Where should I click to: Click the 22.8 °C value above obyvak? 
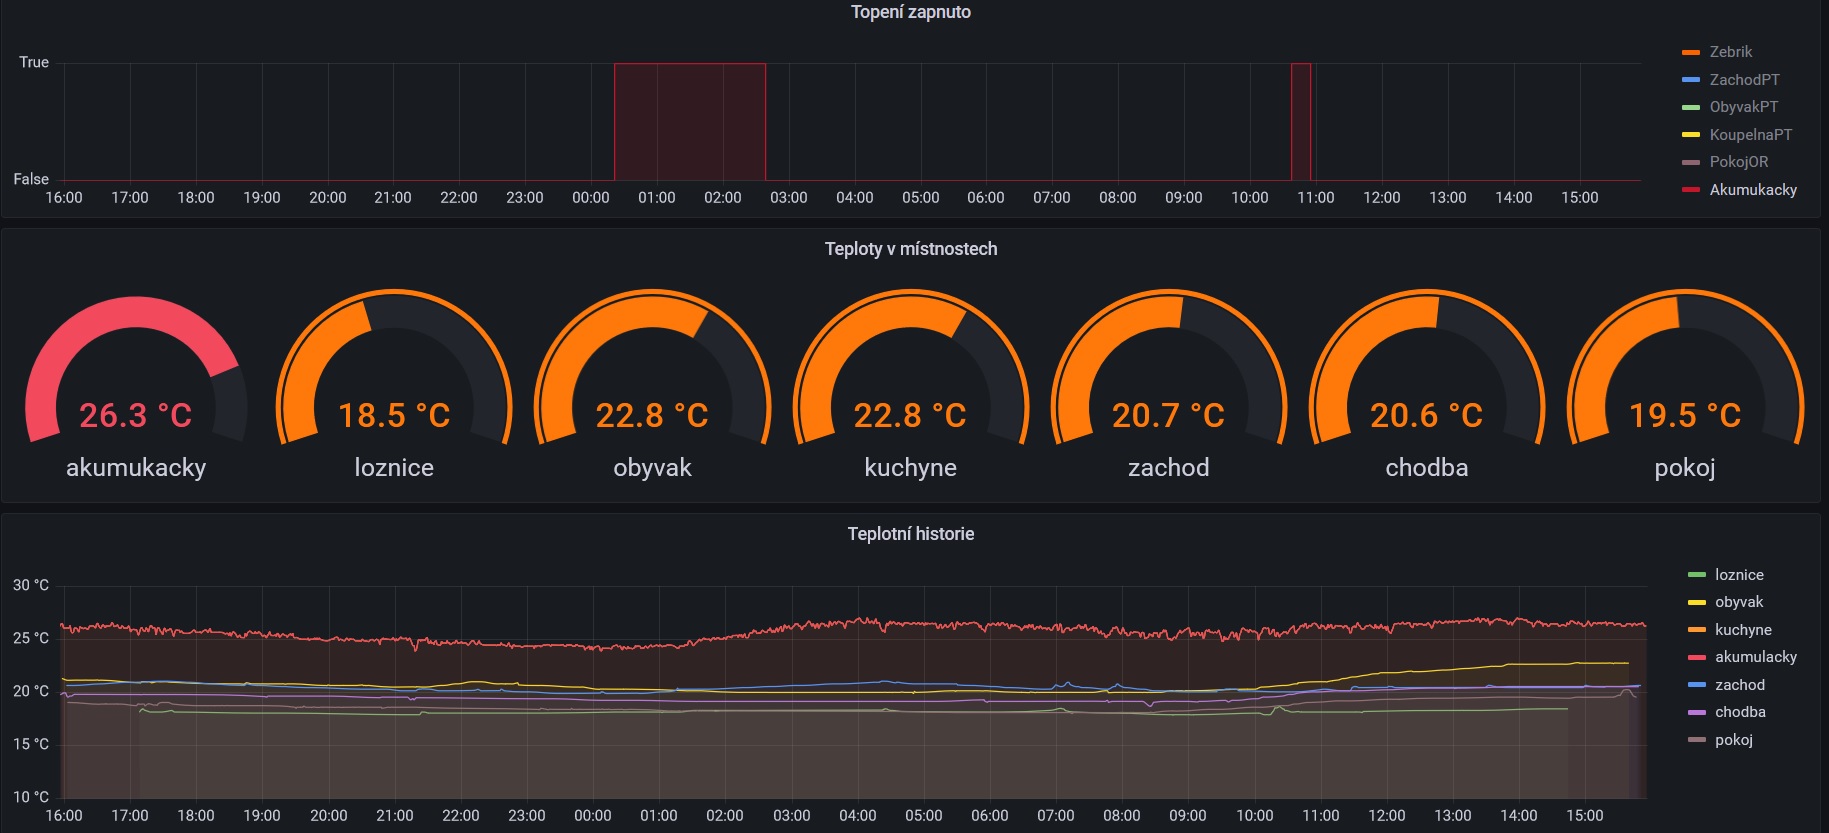point(652,415)
